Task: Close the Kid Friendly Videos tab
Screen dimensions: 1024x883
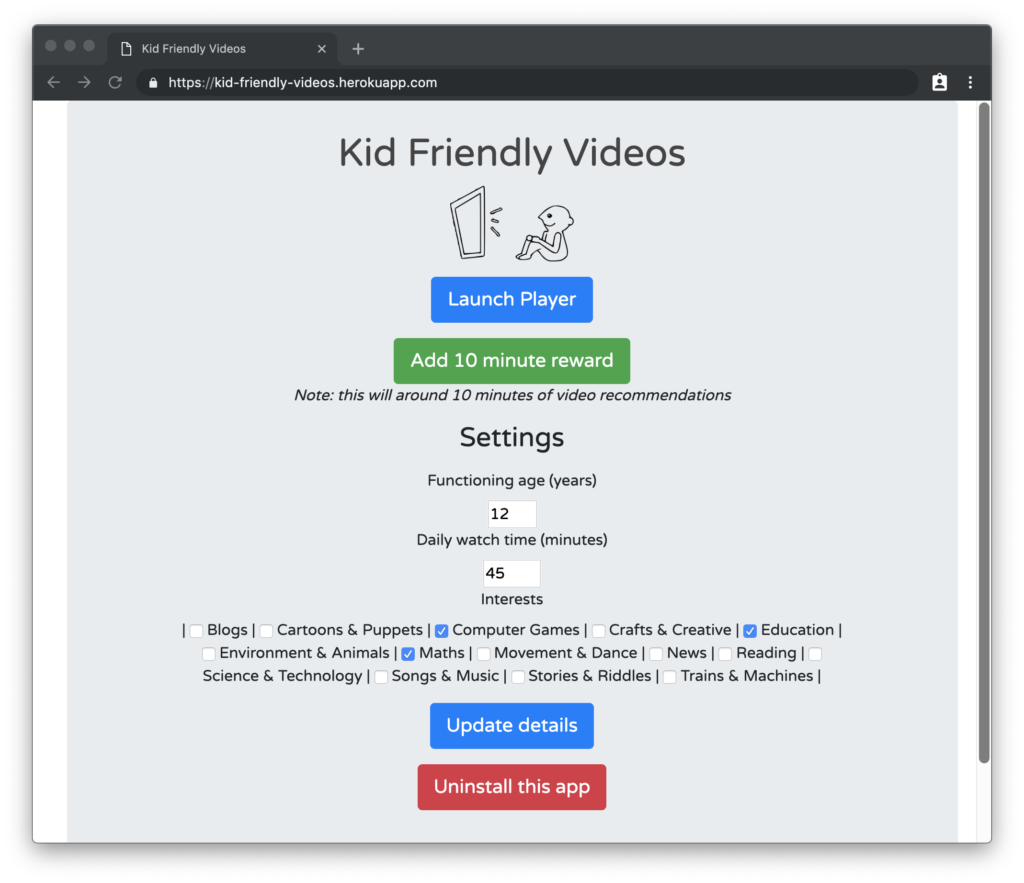Action: 321,49
